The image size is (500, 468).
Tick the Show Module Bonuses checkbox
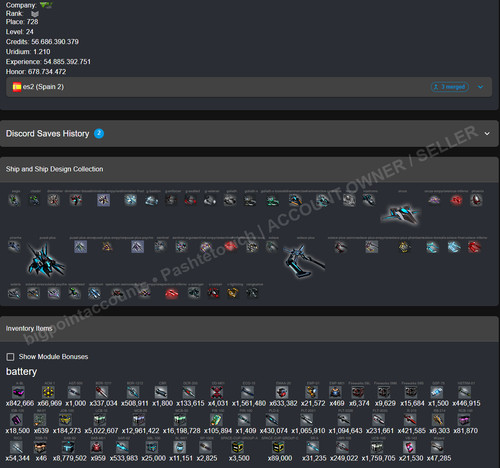click(x=10, y=357)
